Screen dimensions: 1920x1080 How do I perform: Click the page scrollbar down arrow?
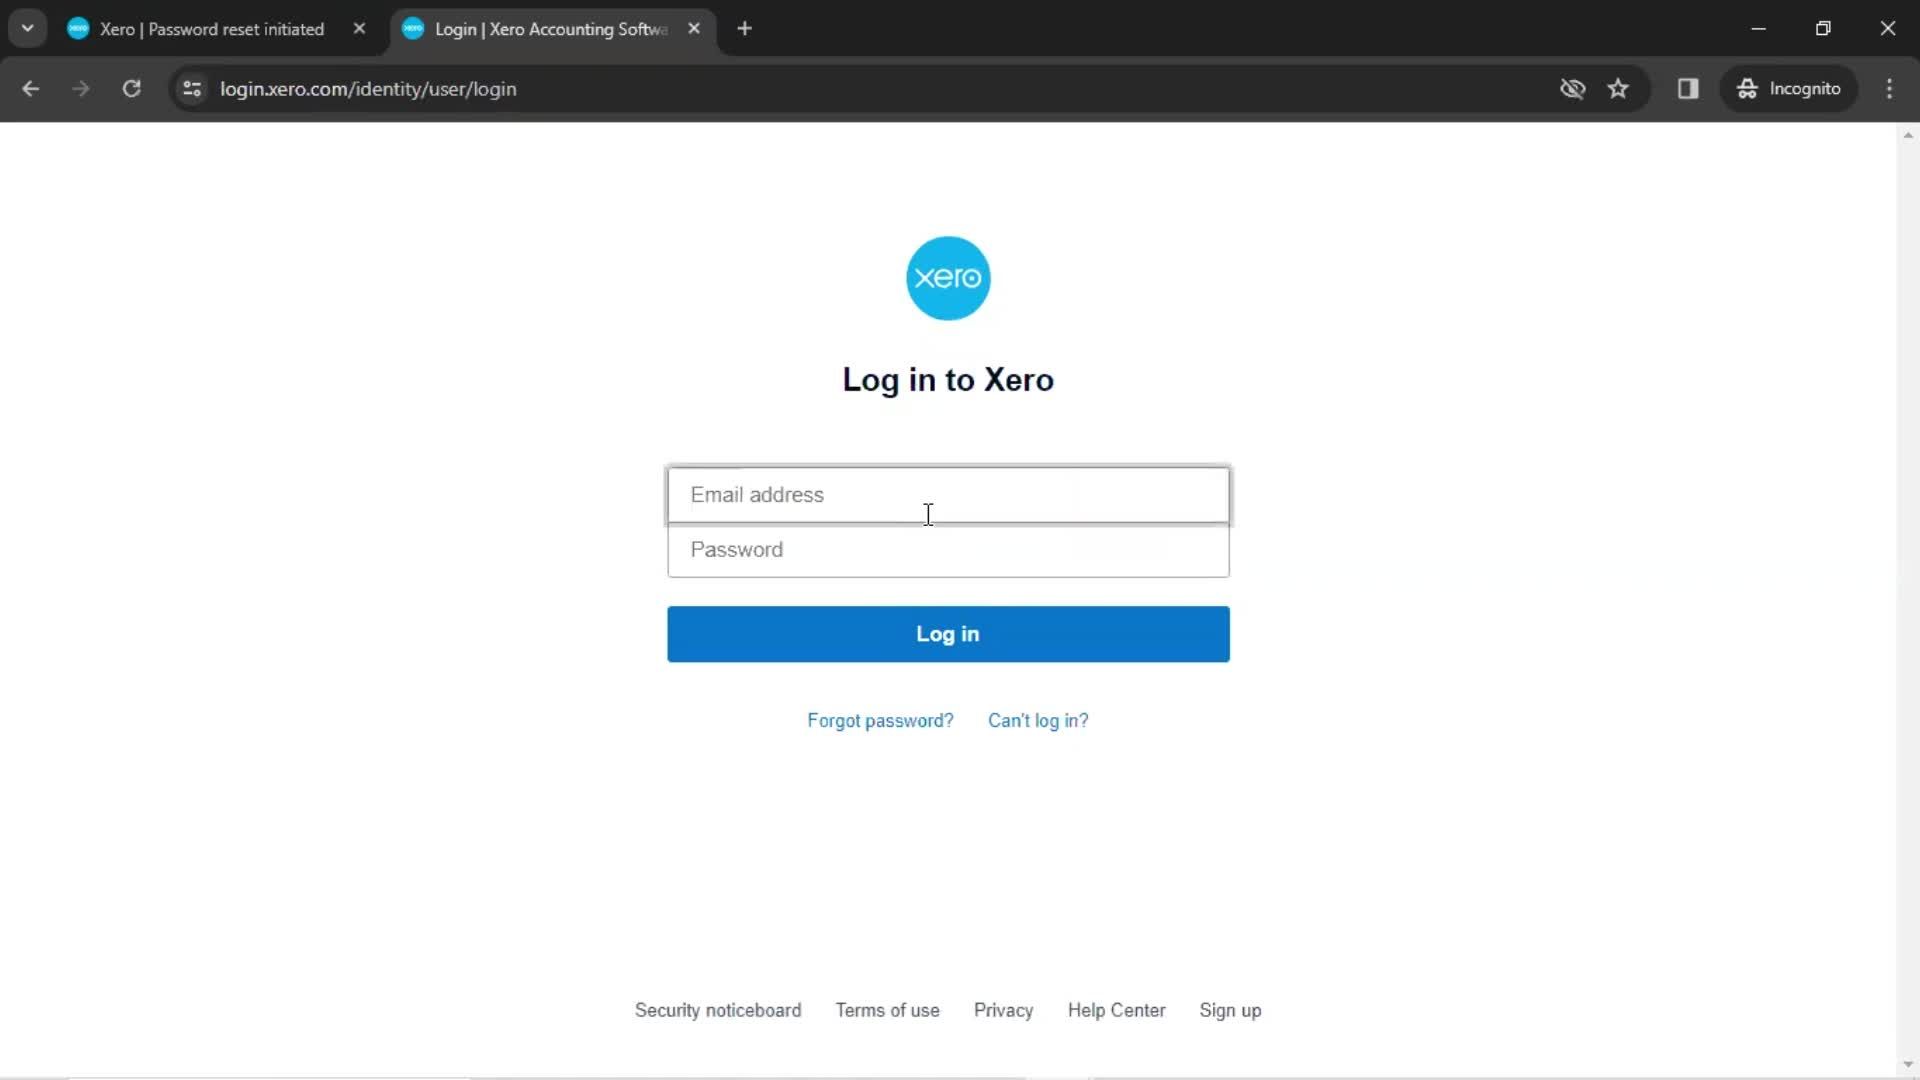(x=1908, y=1065)
